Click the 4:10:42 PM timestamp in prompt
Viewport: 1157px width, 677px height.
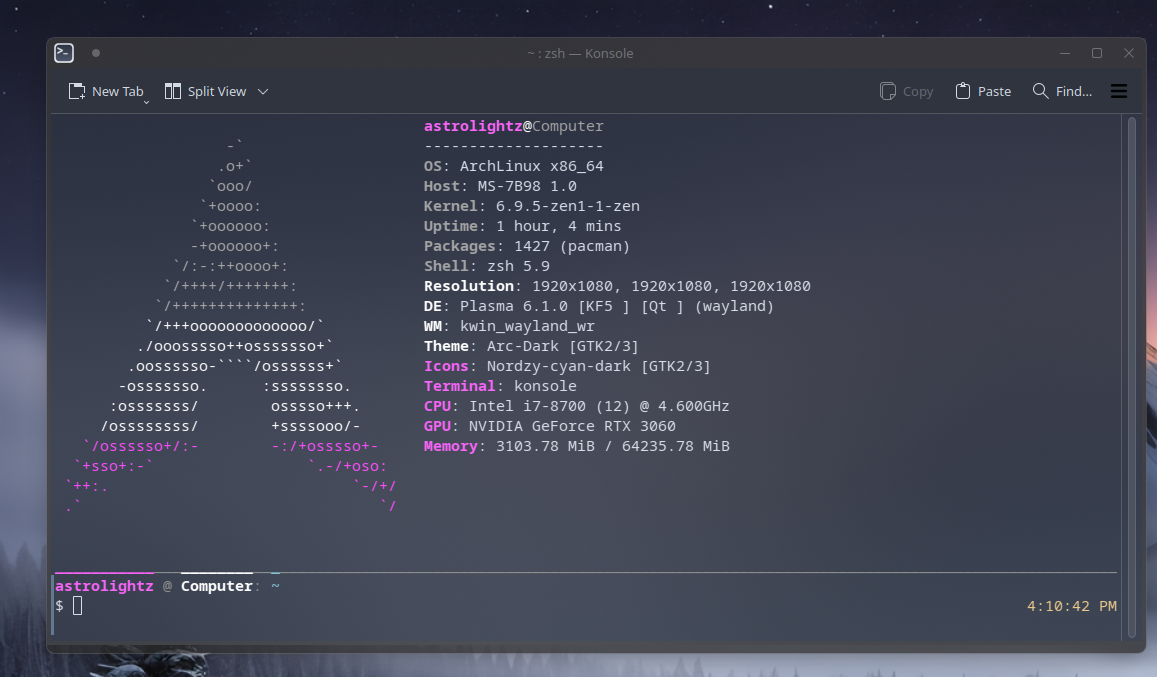(x=1071, y=606)
